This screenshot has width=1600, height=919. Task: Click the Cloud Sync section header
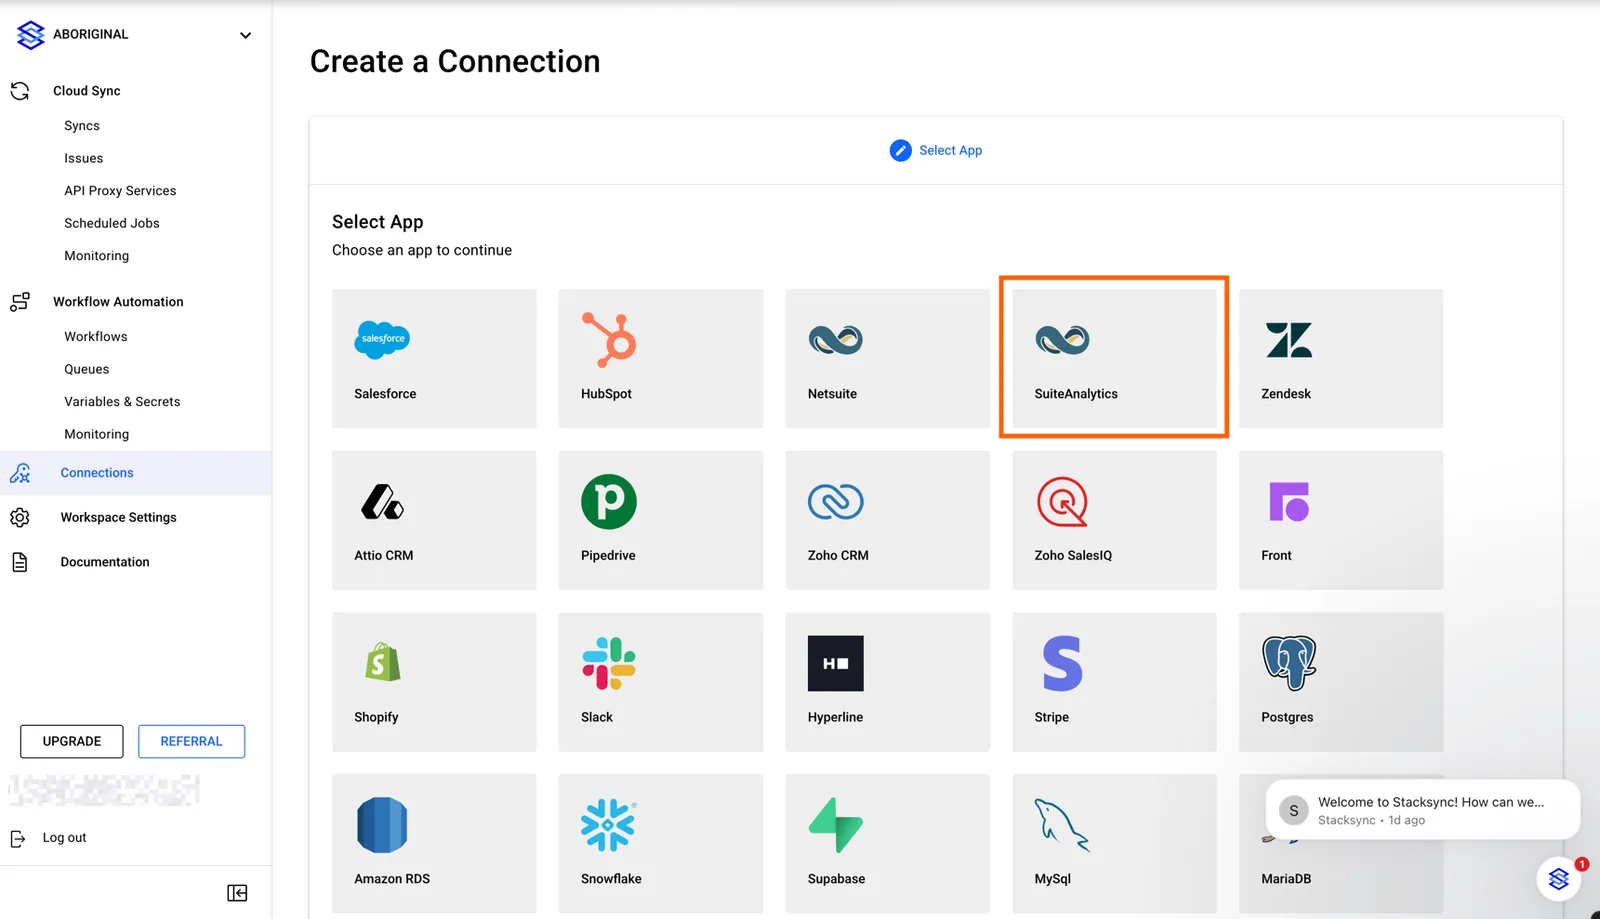point(86,91)
